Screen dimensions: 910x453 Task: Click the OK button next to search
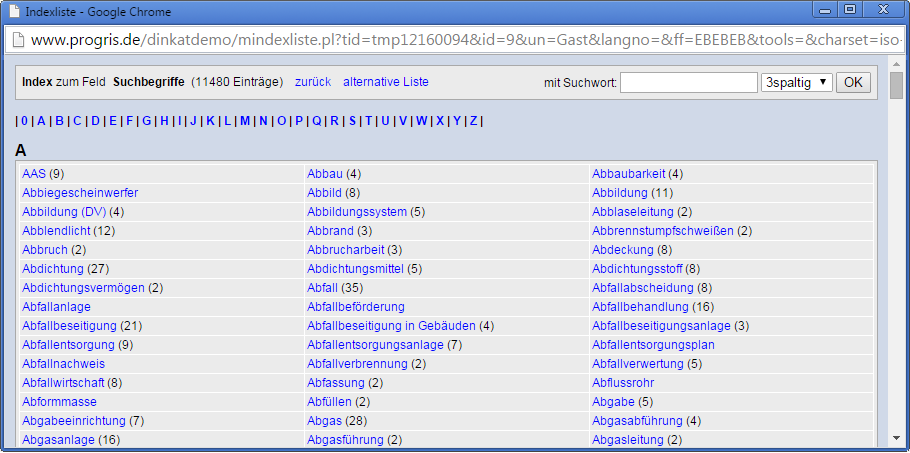pos(852,82)
